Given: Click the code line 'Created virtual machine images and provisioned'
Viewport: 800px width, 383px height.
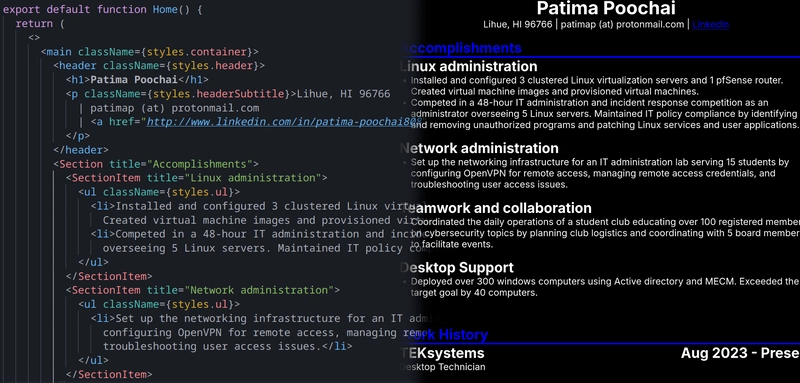Looking at the screenshot, I should 262,220.
